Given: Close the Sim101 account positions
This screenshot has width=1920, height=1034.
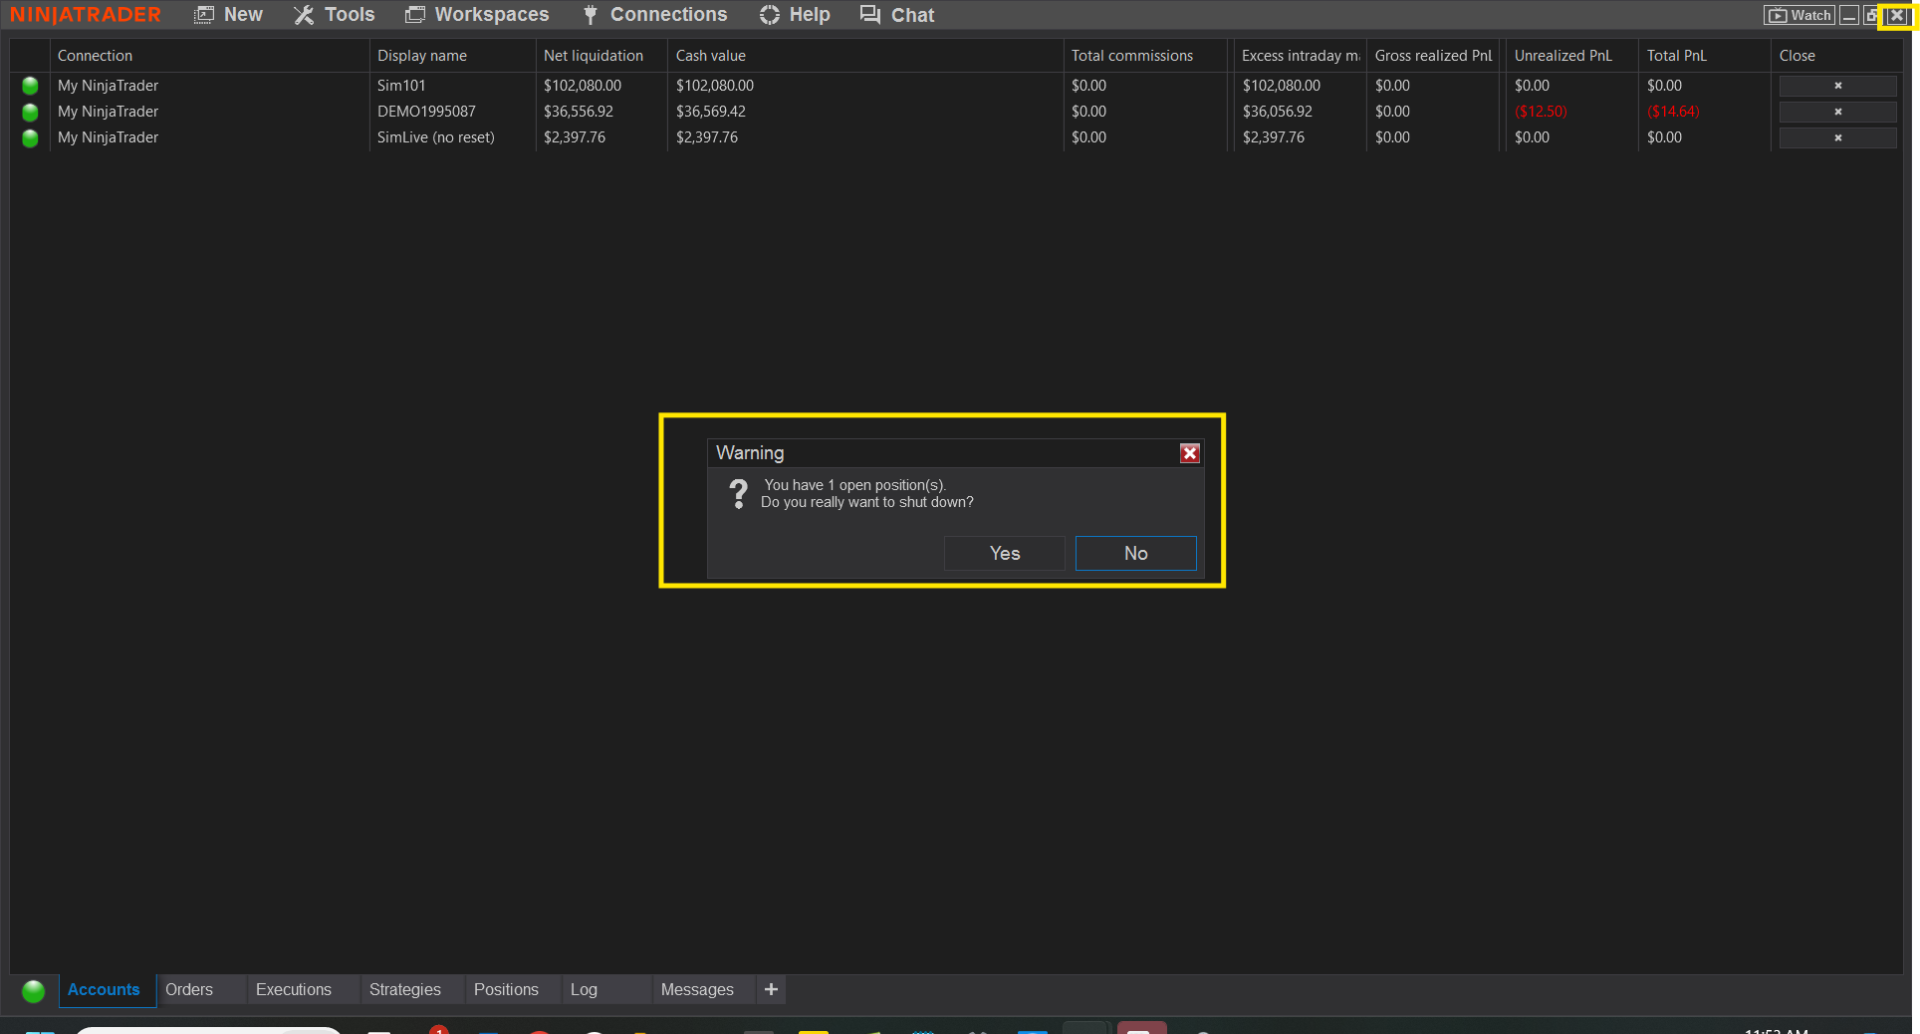Looking at the screenshot, I should 1837,86.
